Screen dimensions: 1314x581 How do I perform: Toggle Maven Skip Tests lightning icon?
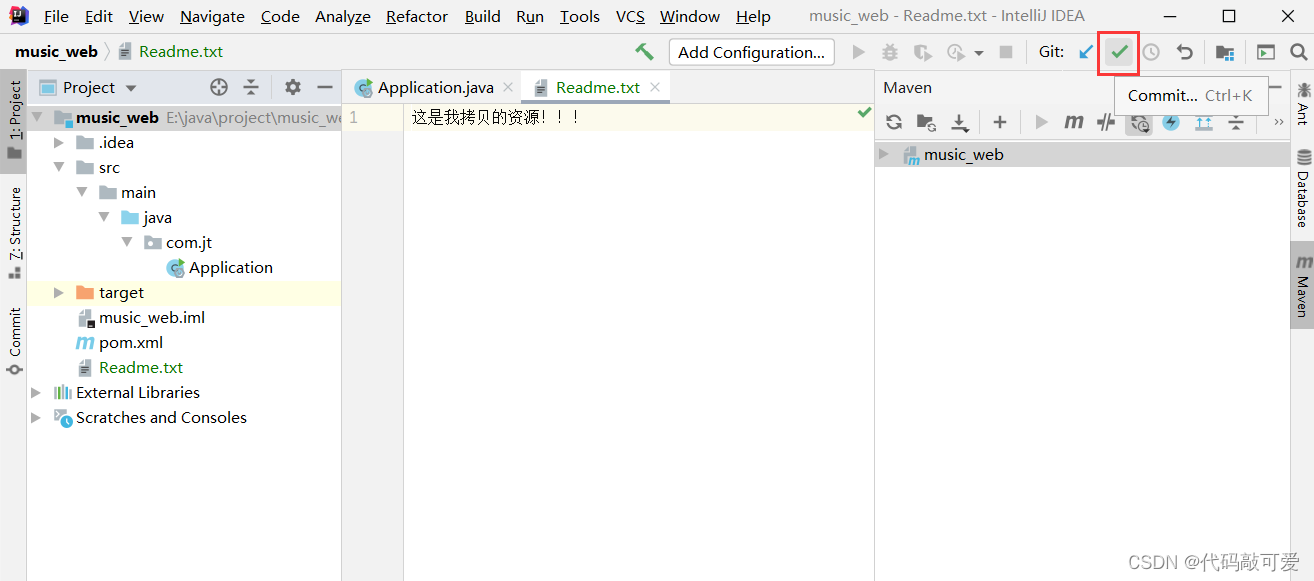coord(1171,122)
